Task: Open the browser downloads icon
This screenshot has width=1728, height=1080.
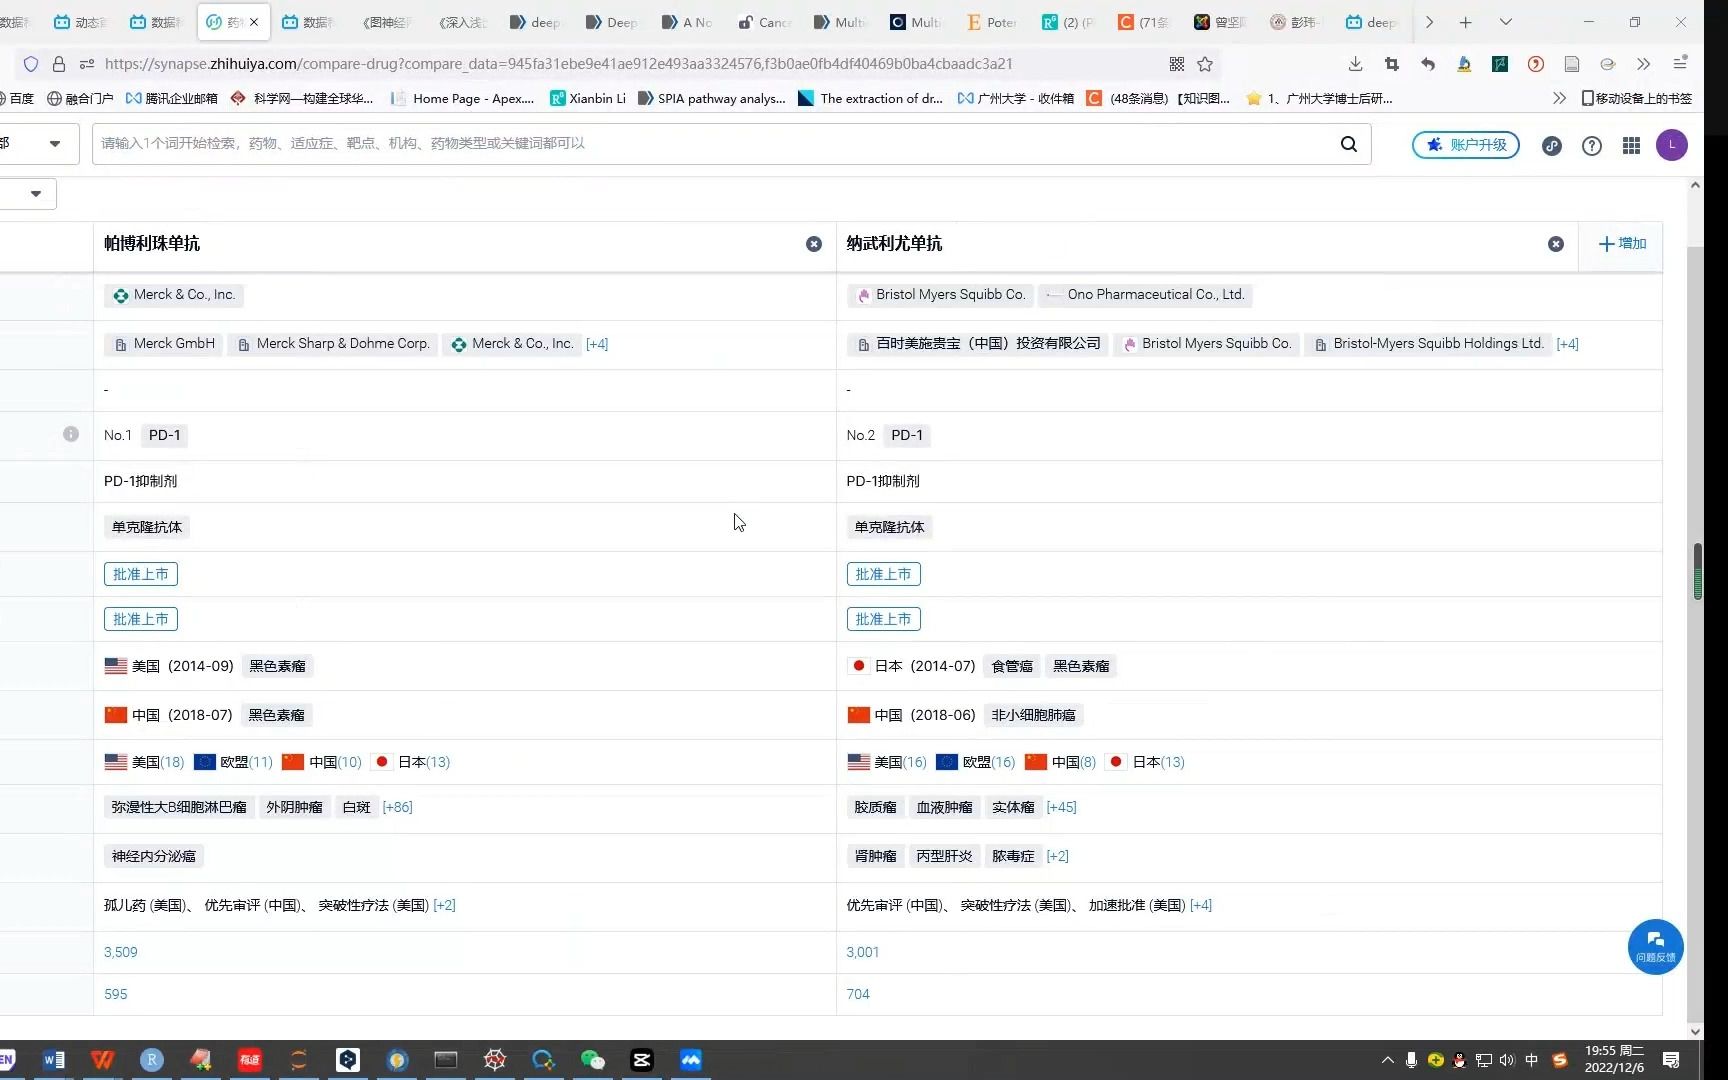Action: tap(1355, 64)
